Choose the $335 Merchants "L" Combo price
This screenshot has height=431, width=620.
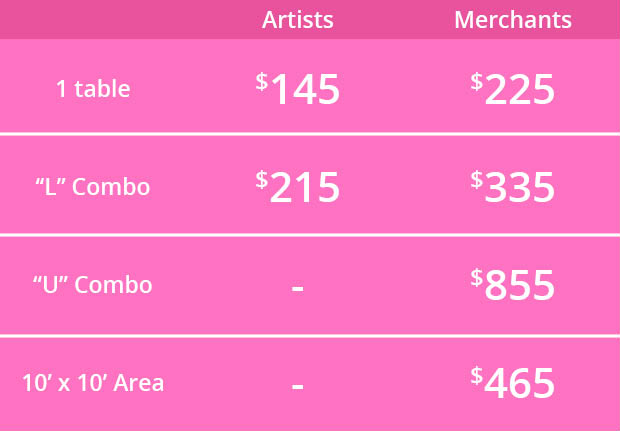coord(513,187)
